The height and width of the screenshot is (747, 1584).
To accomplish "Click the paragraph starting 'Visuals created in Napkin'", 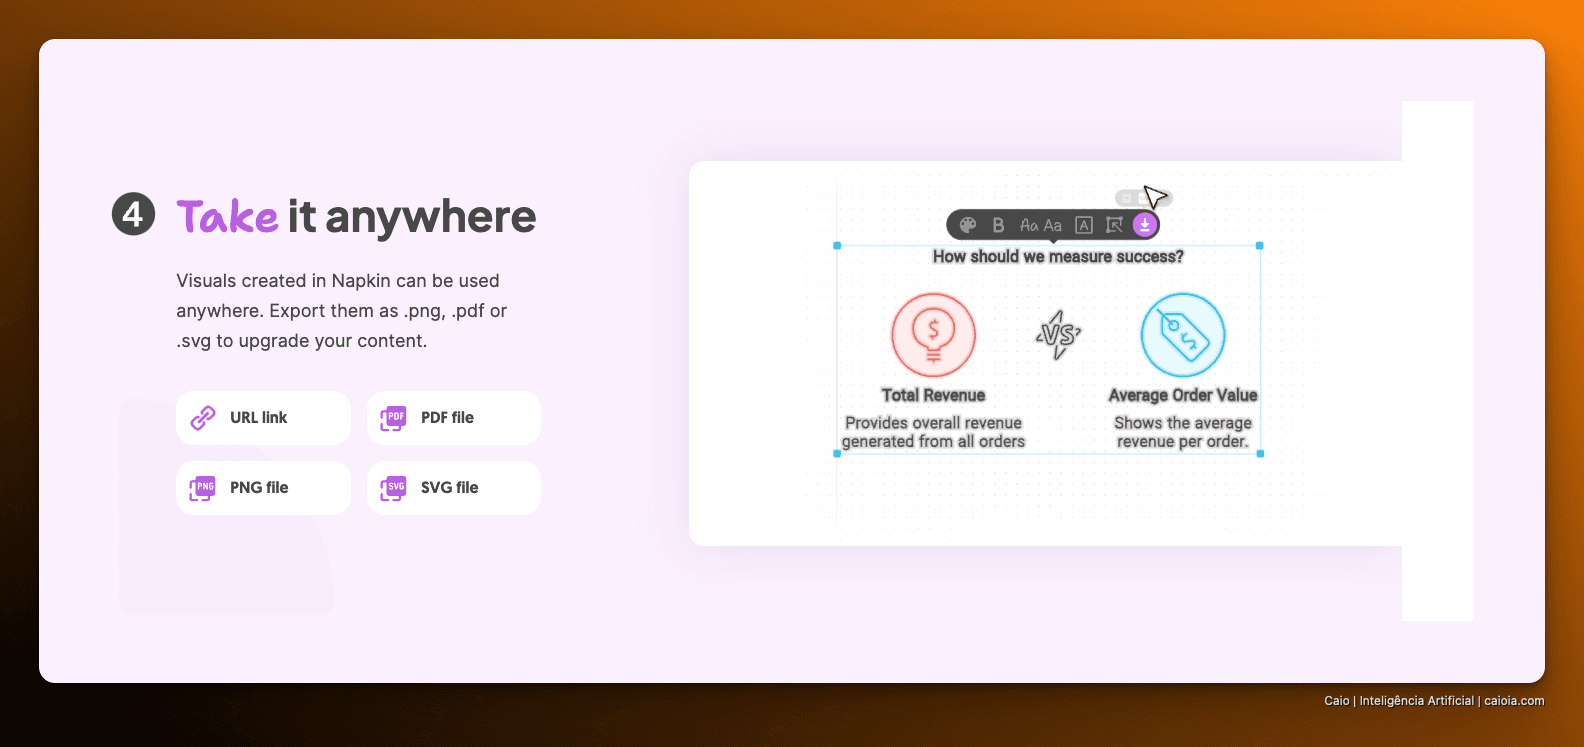I will tap(341, 311).
